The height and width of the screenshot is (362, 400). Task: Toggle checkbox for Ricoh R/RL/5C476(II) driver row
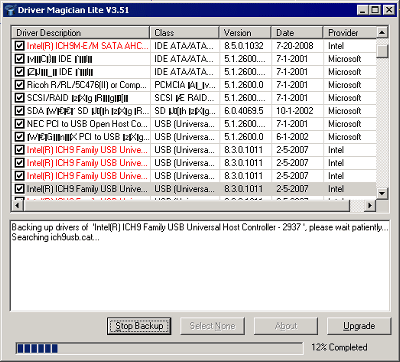point(20,85)
